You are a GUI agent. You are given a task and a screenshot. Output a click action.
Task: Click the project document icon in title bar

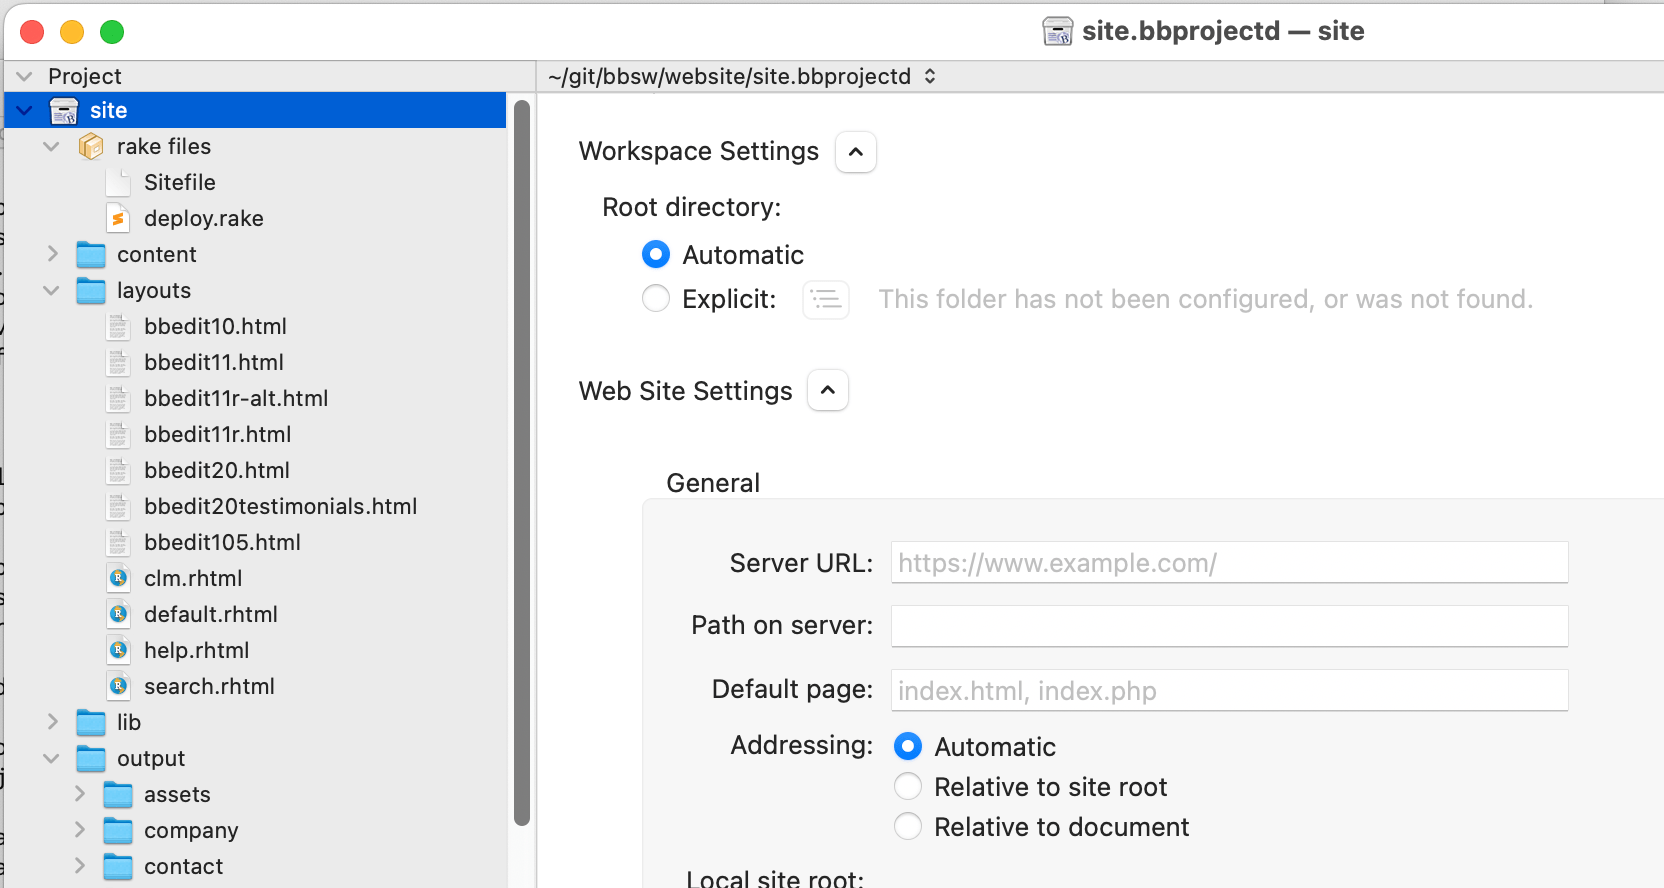[1057, 32]
